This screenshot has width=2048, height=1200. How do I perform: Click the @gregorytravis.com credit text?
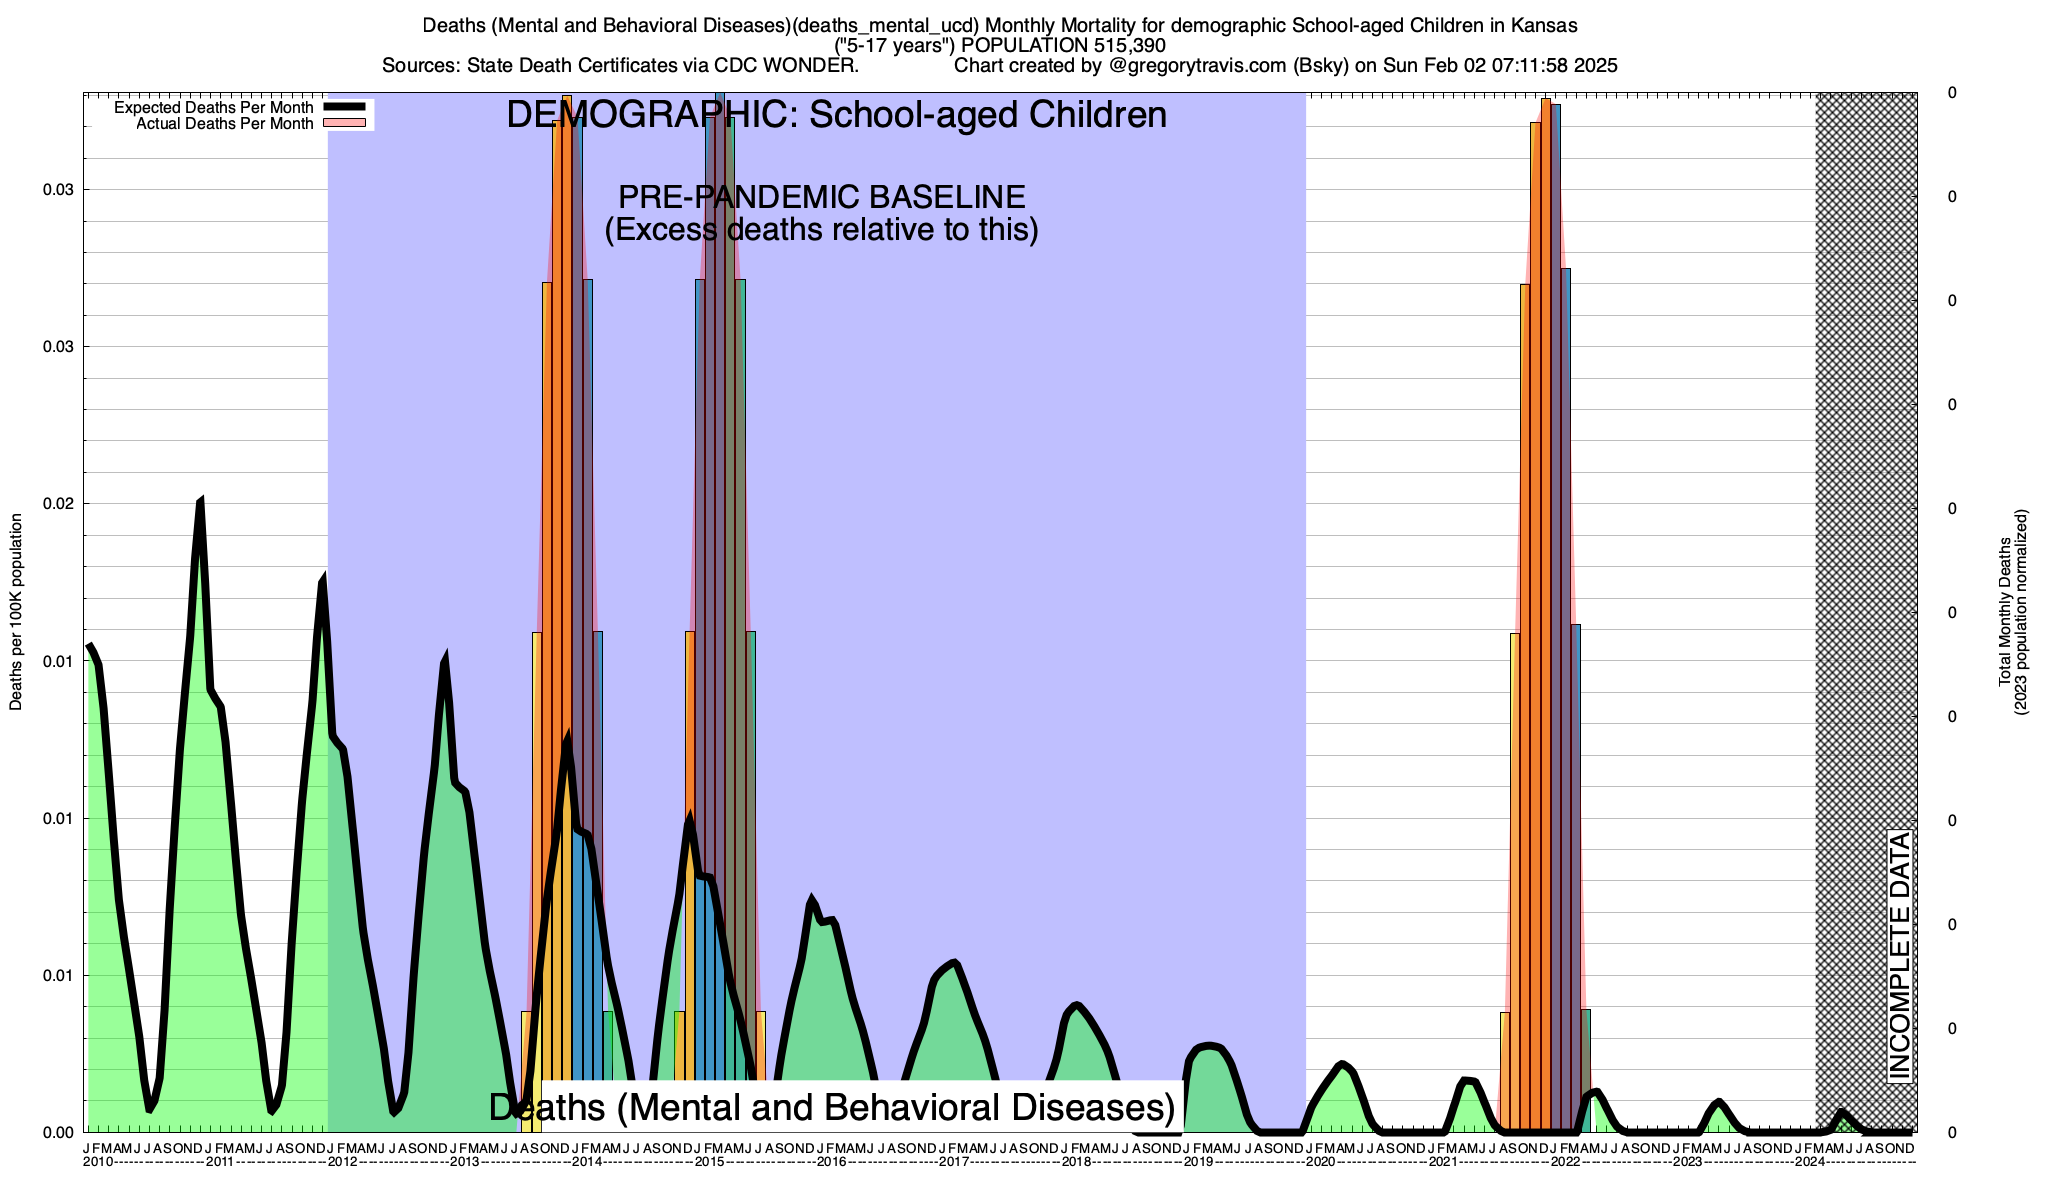coord(1198,66)
